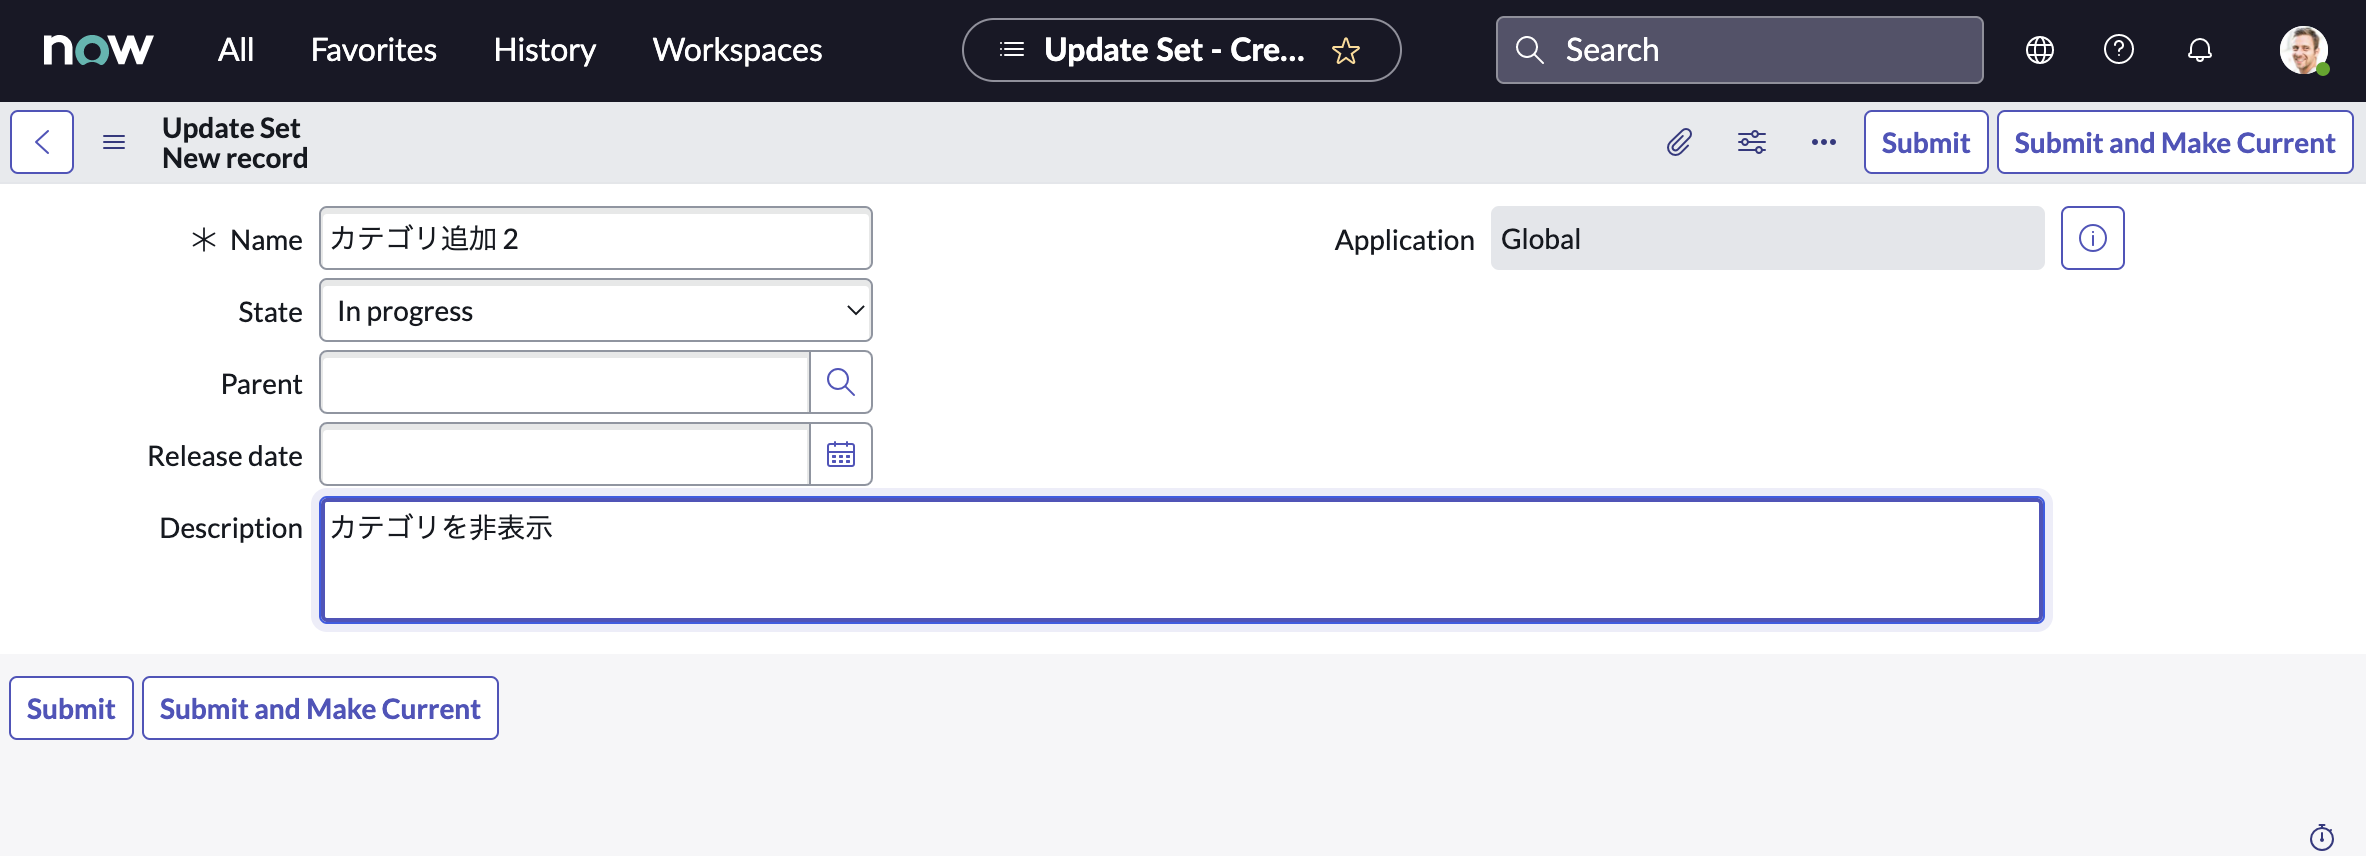Open the Parent reference lookup
This screenshot has width=2366, height=856.
pos(840,382)
